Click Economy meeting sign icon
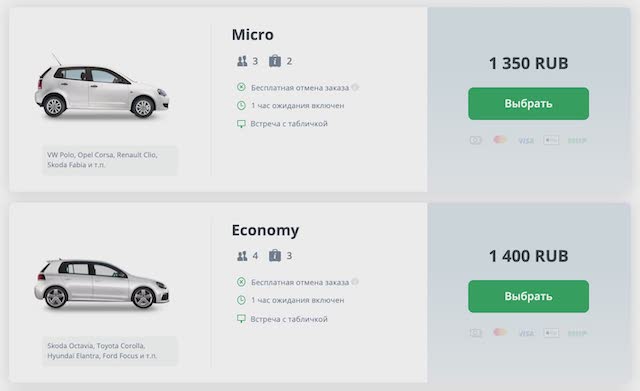Screen dimensions: 640x391 coord(241,319)
